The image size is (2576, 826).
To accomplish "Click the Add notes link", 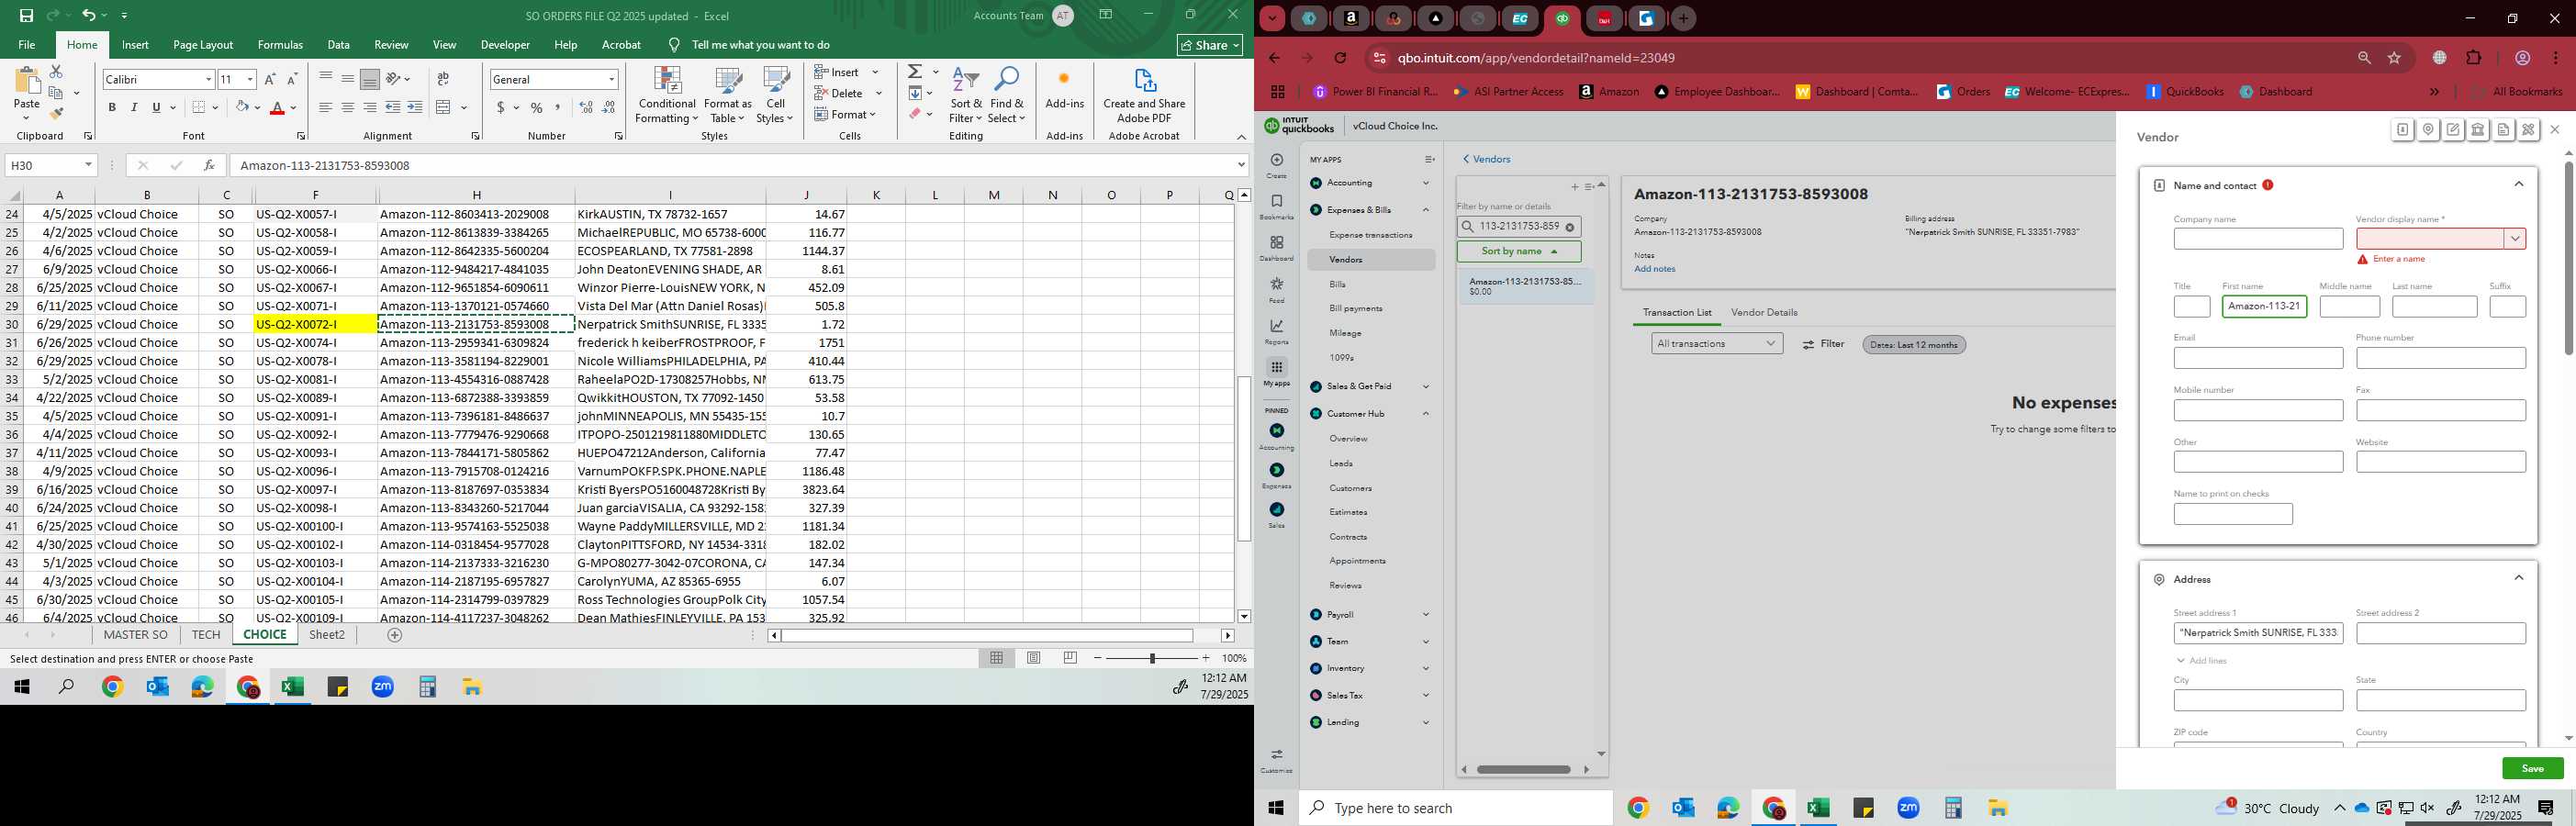I will 1654,269.
